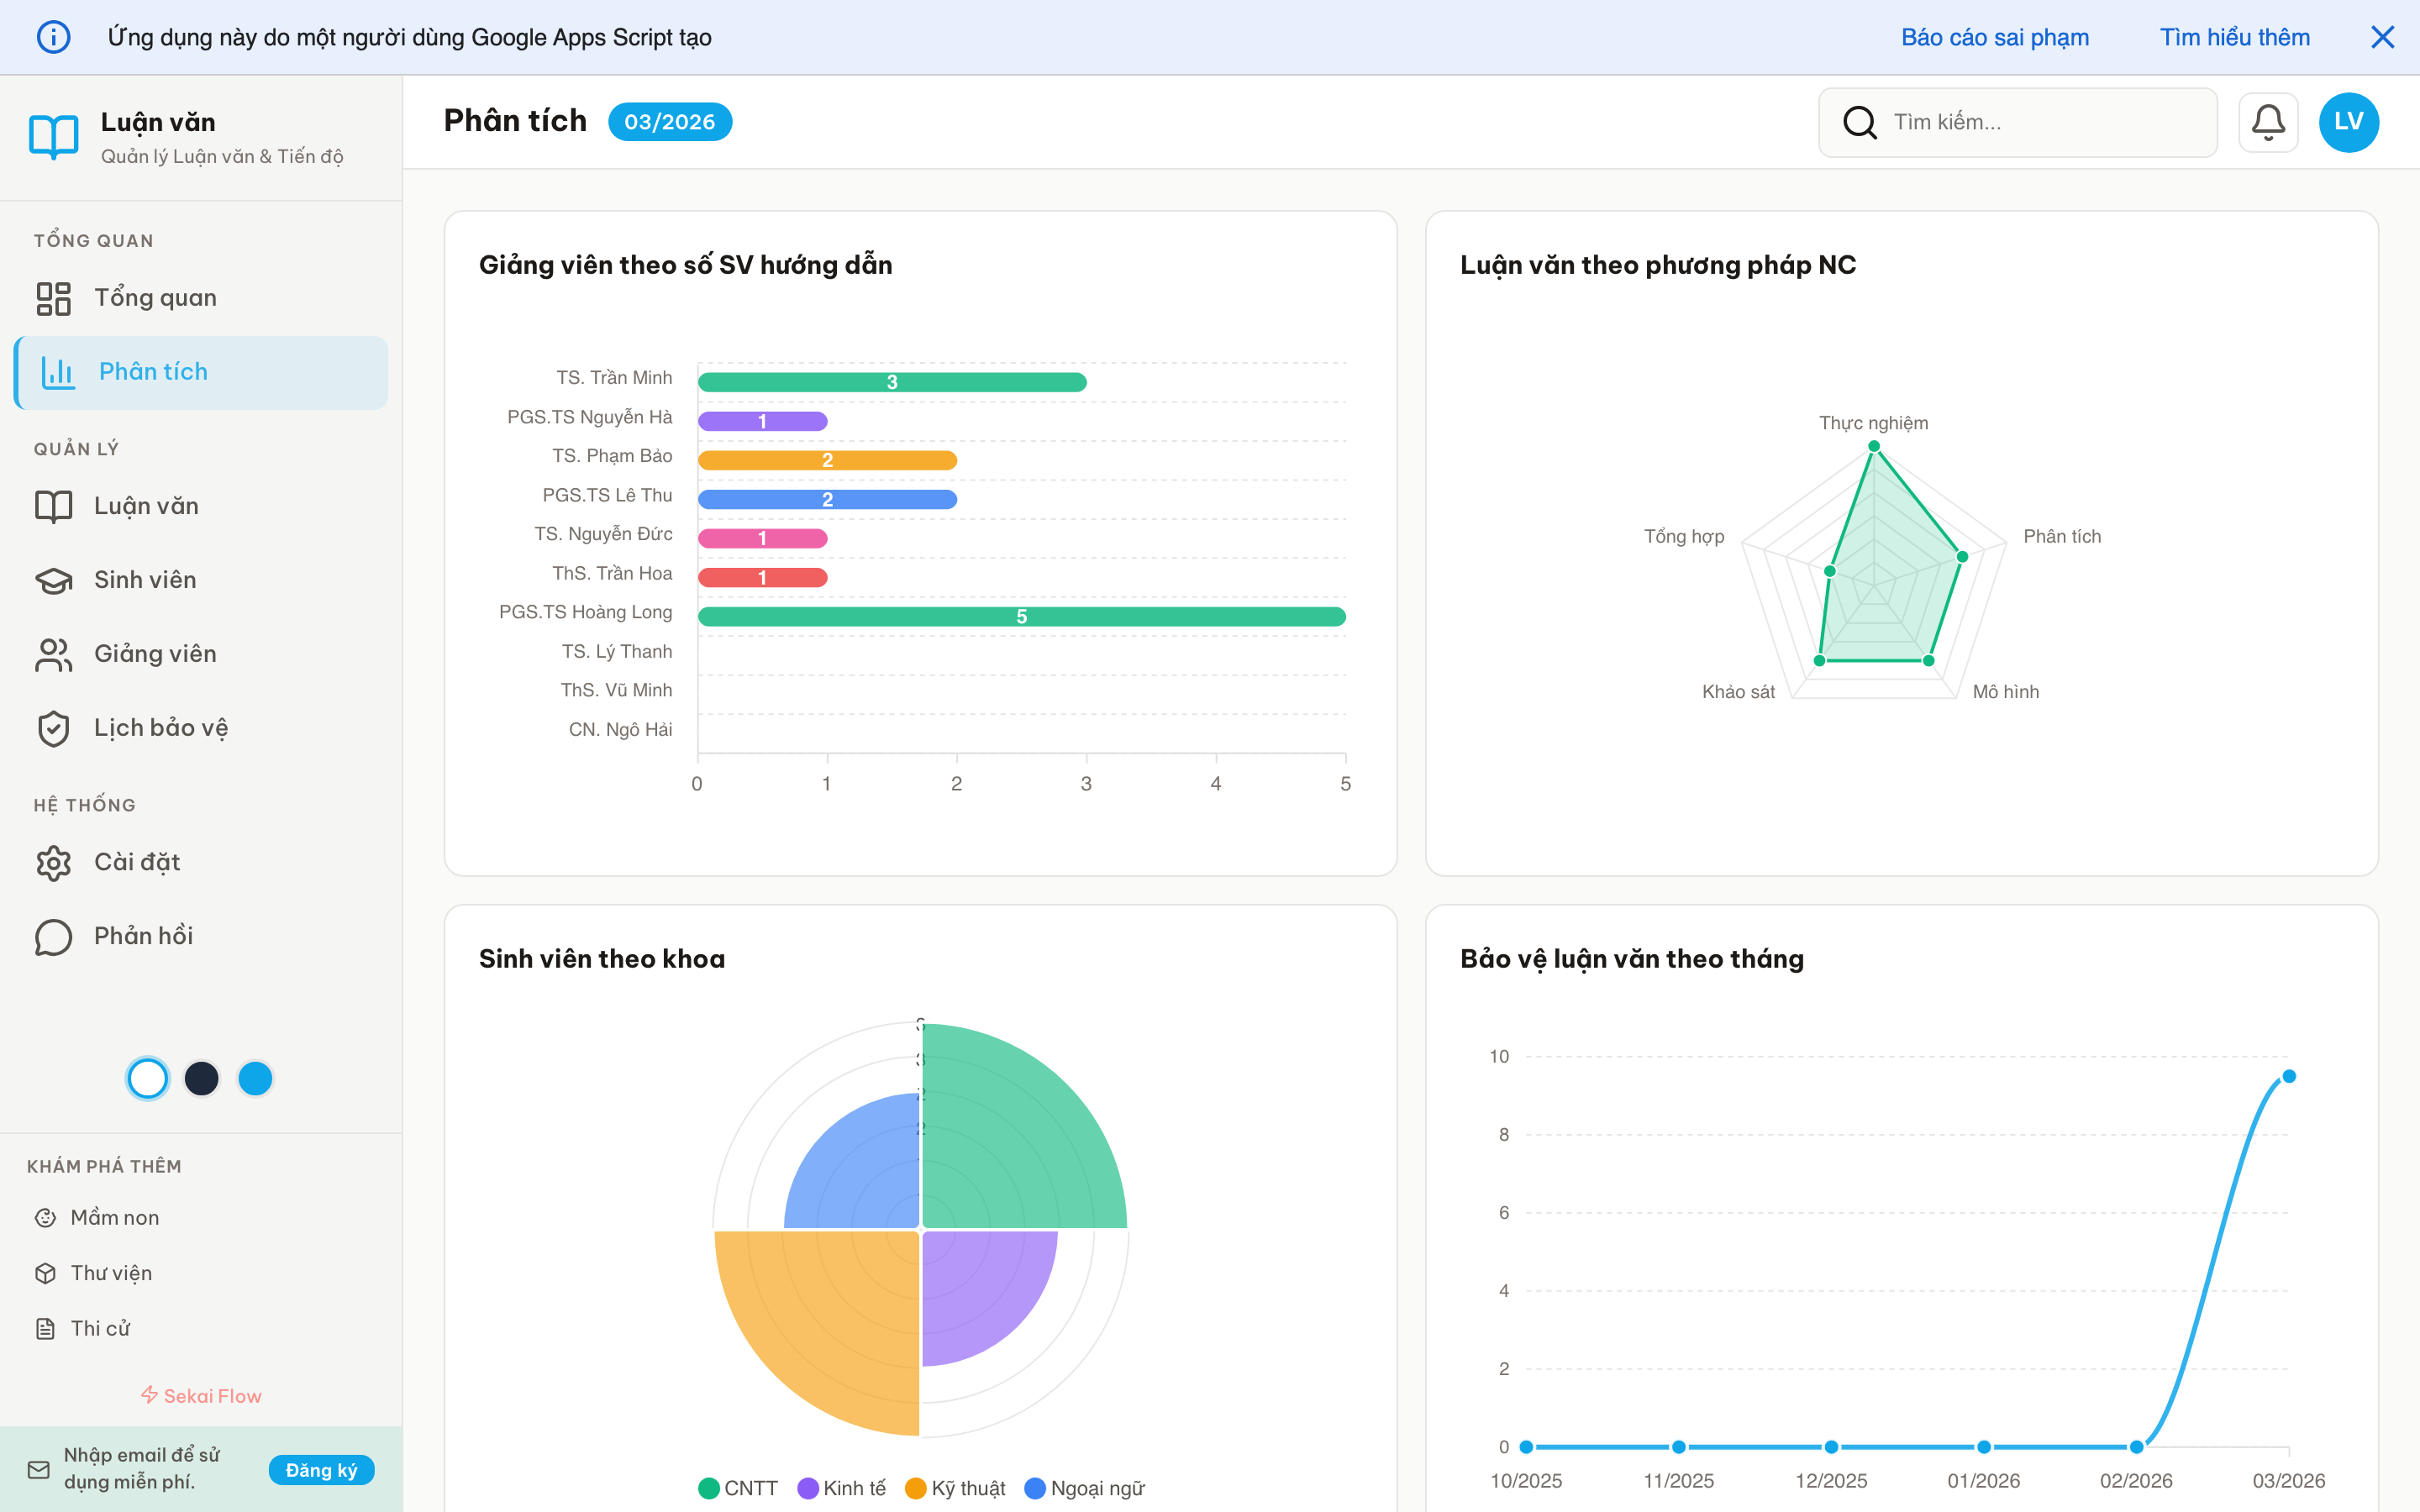Click the Sinh viên graduation cap icon
Screen dimensions: 2420x1512
tap(54, 581)
